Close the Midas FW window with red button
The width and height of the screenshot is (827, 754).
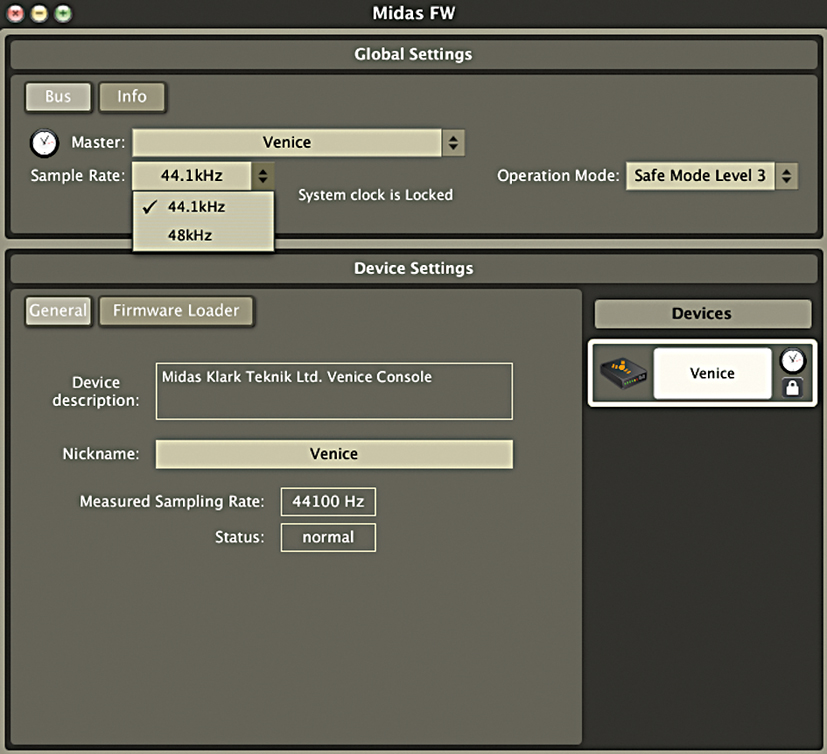pyautogui.click(x=15, y=13)
